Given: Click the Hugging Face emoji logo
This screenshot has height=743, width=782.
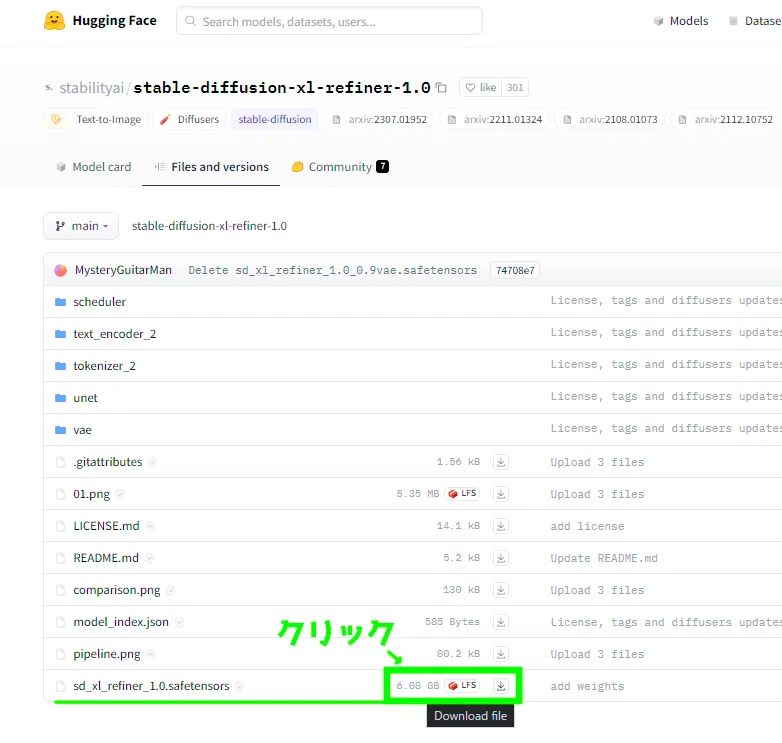Looking at the screenshot, I should tap(54, 20).
